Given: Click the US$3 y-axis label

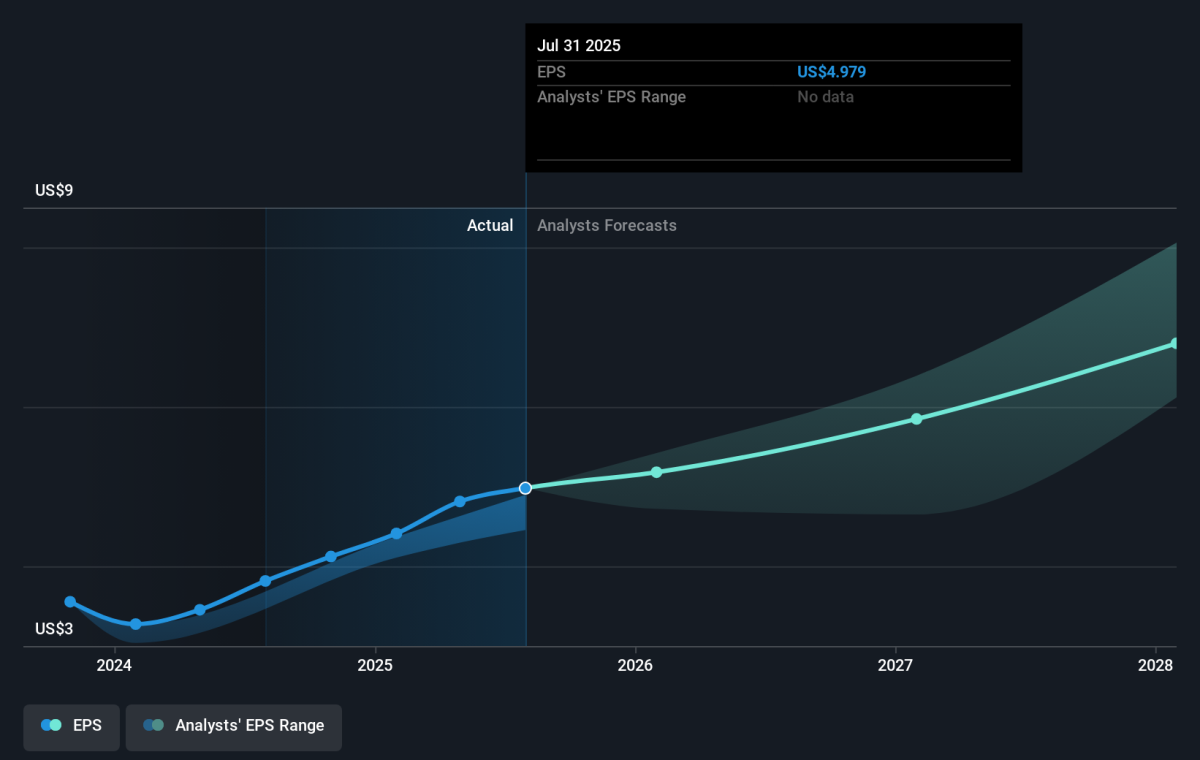Looking at the screenshot, I should [54, 629].
